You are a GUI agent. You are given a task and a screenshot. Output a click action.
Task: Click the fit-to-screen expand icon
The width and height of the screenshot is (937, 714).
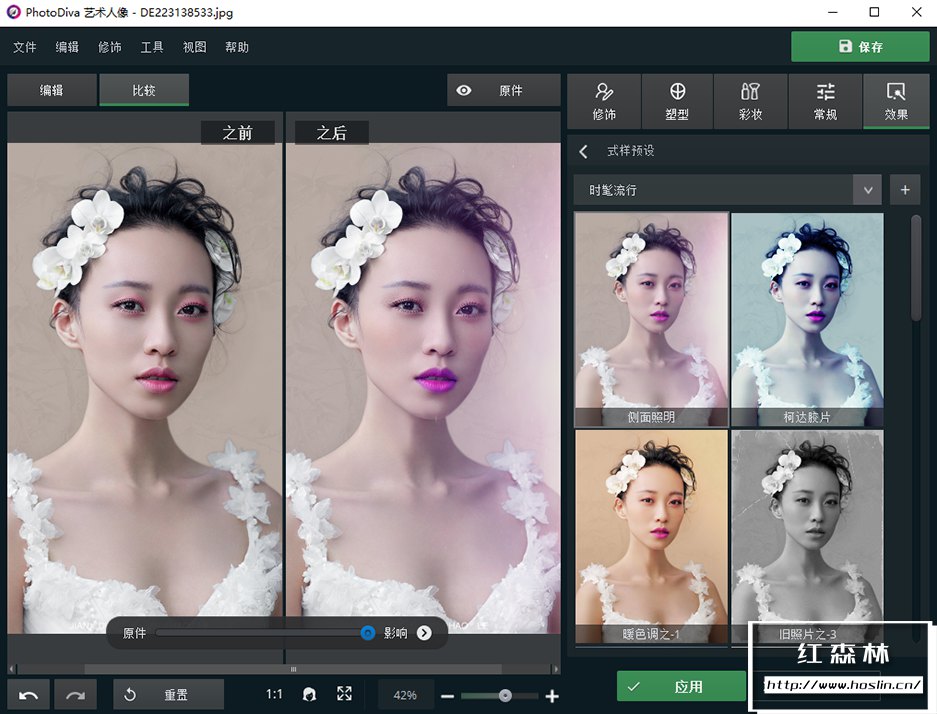pos(344,694)
